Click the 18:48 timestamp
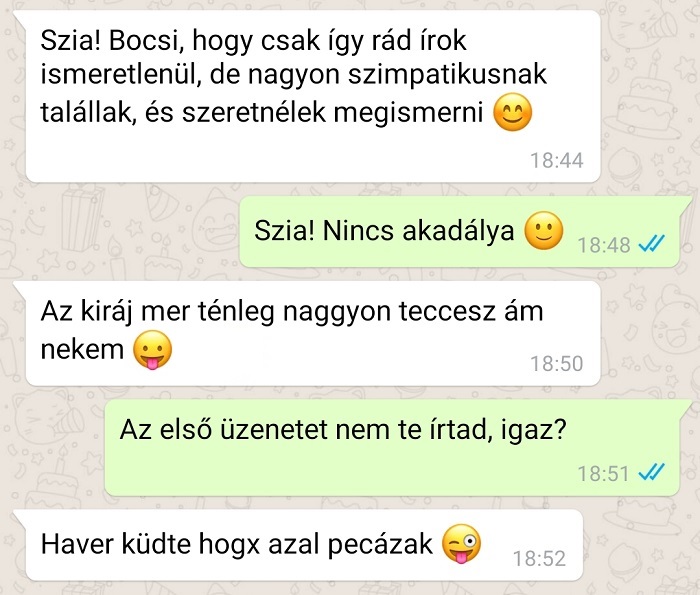This screenshot has width=700, height=595. coord(604,245)
